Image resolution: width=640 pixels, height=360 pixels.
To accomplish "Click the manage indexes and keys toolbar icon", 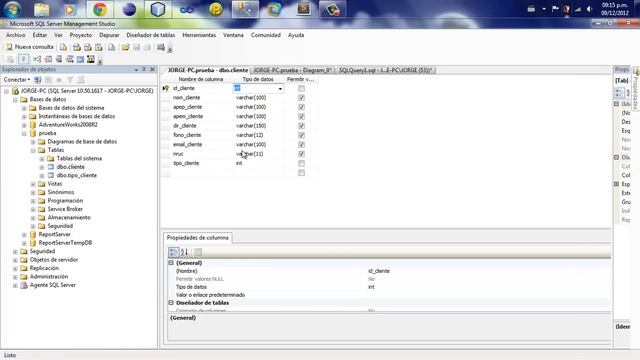I will point(48,60).
